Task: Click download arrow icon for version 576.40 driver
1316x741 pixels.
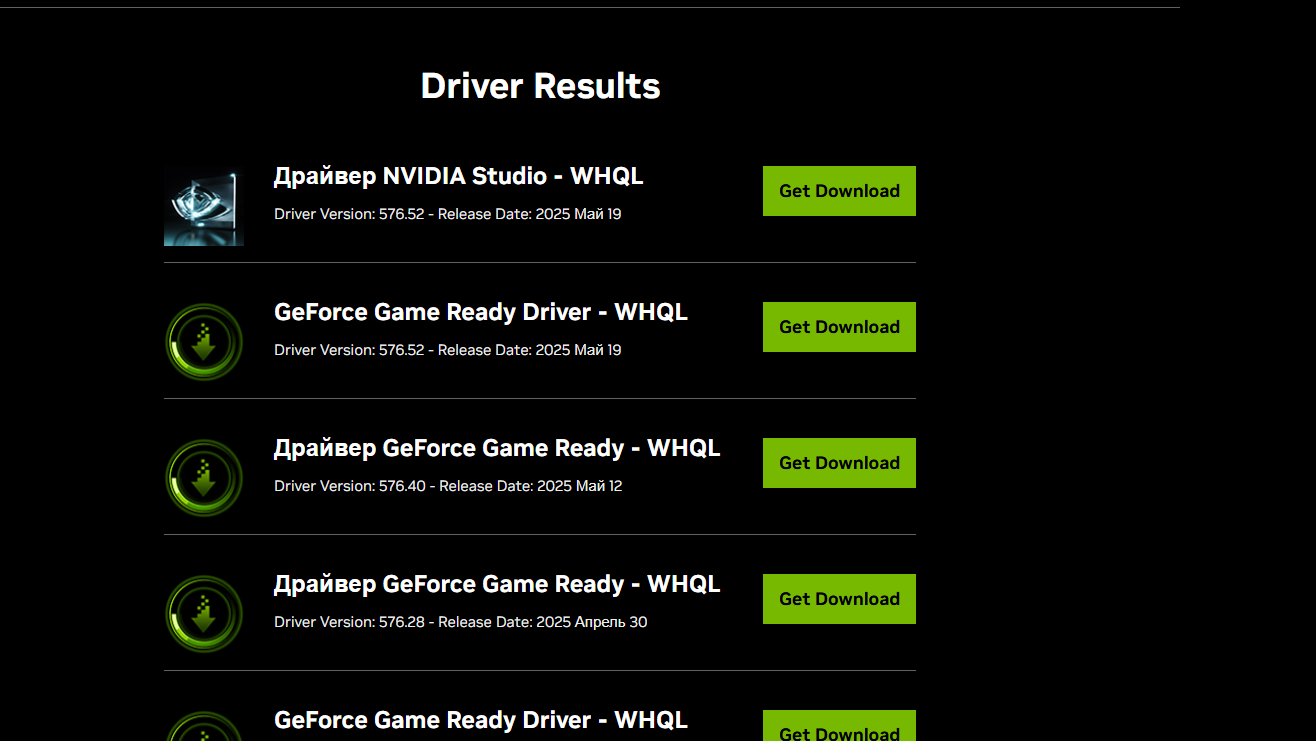Action: point(204,478)
